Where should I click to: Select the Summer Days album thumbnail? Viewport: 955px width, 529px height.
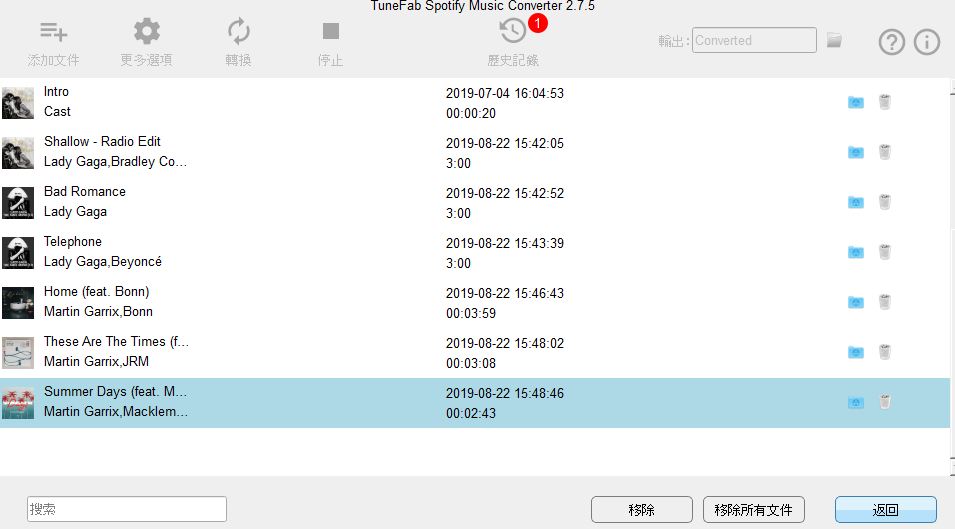[x=18, y=402]
